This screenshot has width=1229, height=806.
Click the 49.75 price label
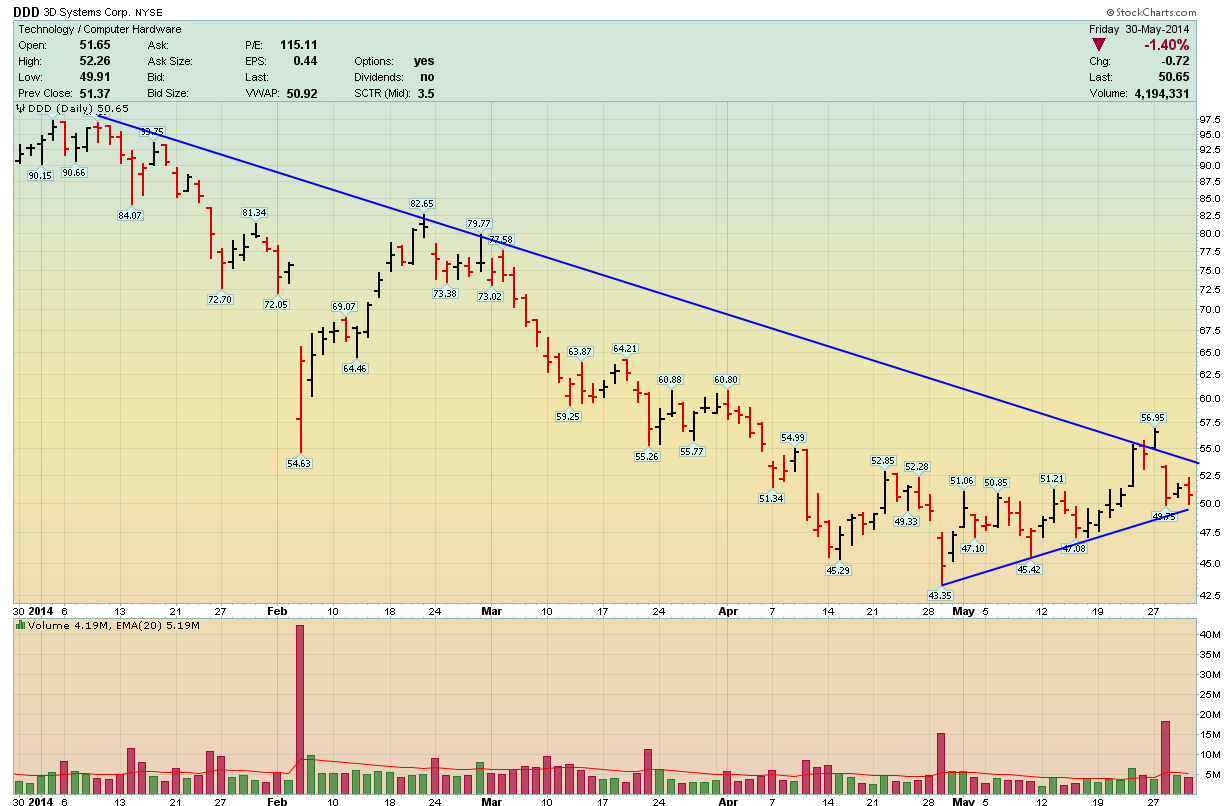pyautogui.click(x=1163, y=516)
